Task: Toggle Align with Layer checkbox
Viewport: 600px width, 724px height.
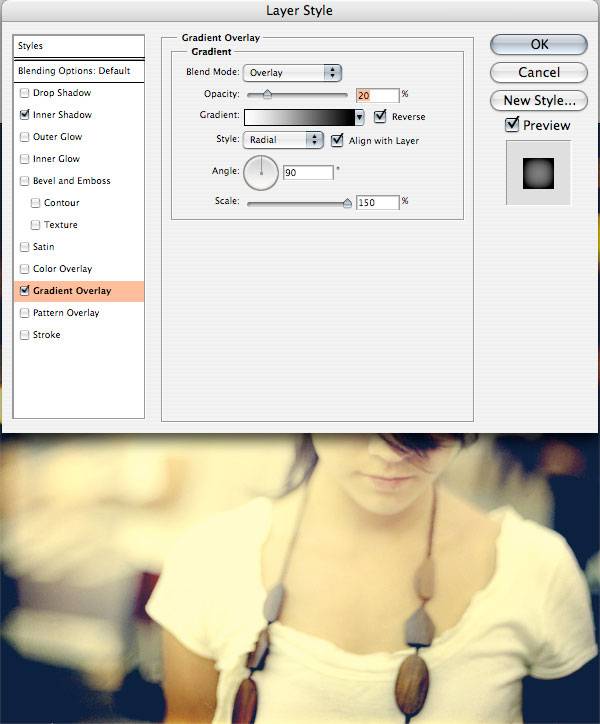Action: click(x=338, y=140)
